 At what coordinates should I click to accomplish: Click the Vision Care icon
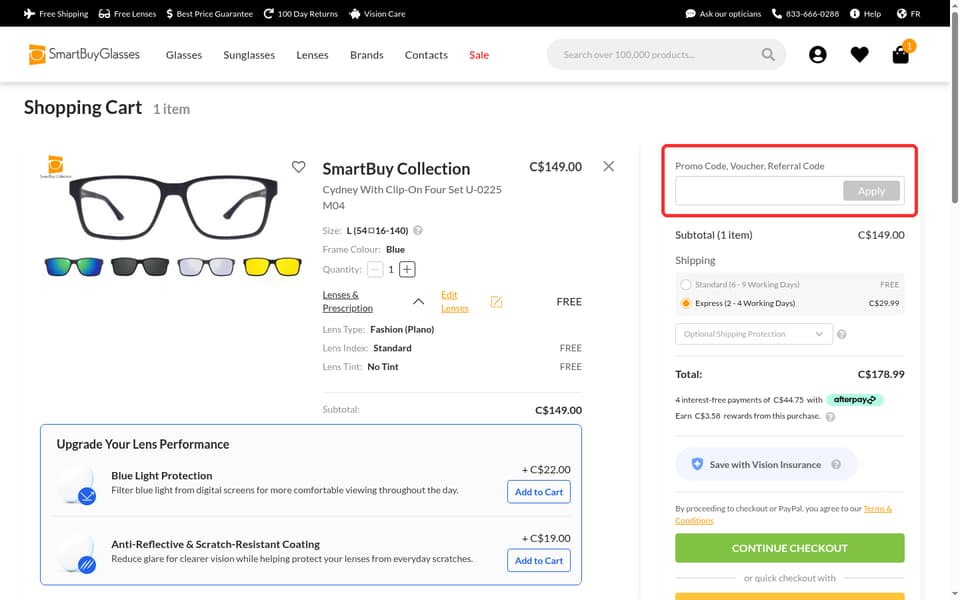click(x=354, y=13)
